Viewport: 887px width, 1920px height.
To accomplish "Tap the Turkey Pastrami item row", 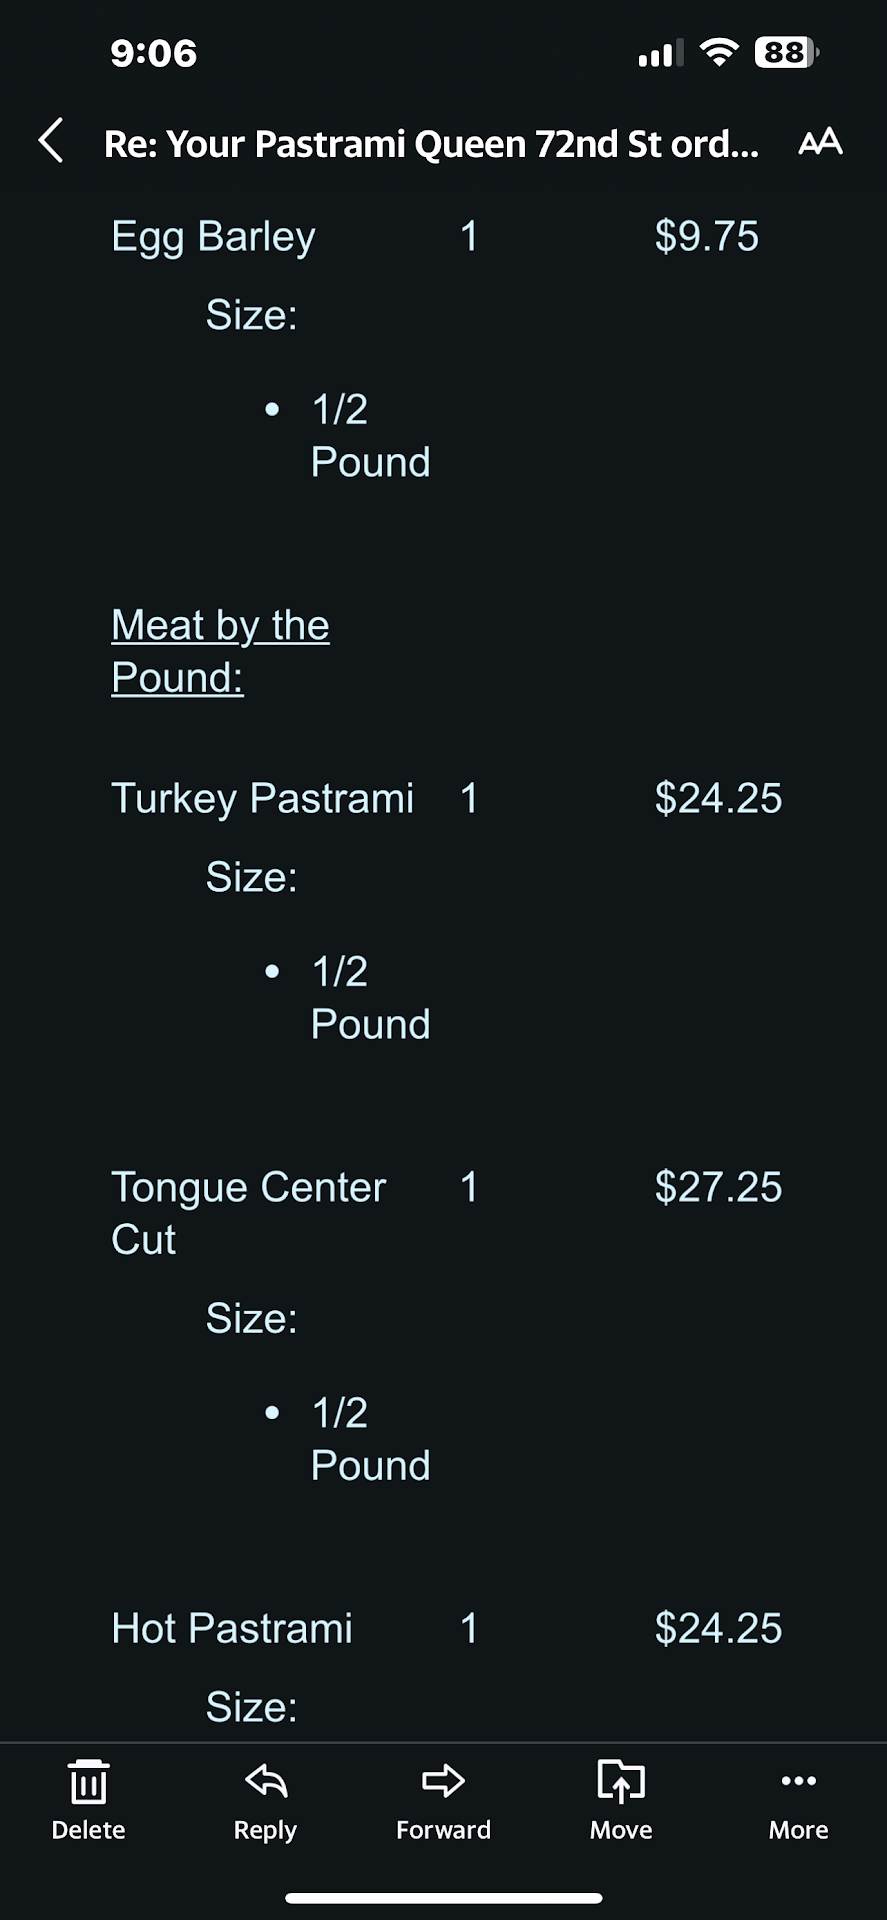I will click(x=262, y=798).
